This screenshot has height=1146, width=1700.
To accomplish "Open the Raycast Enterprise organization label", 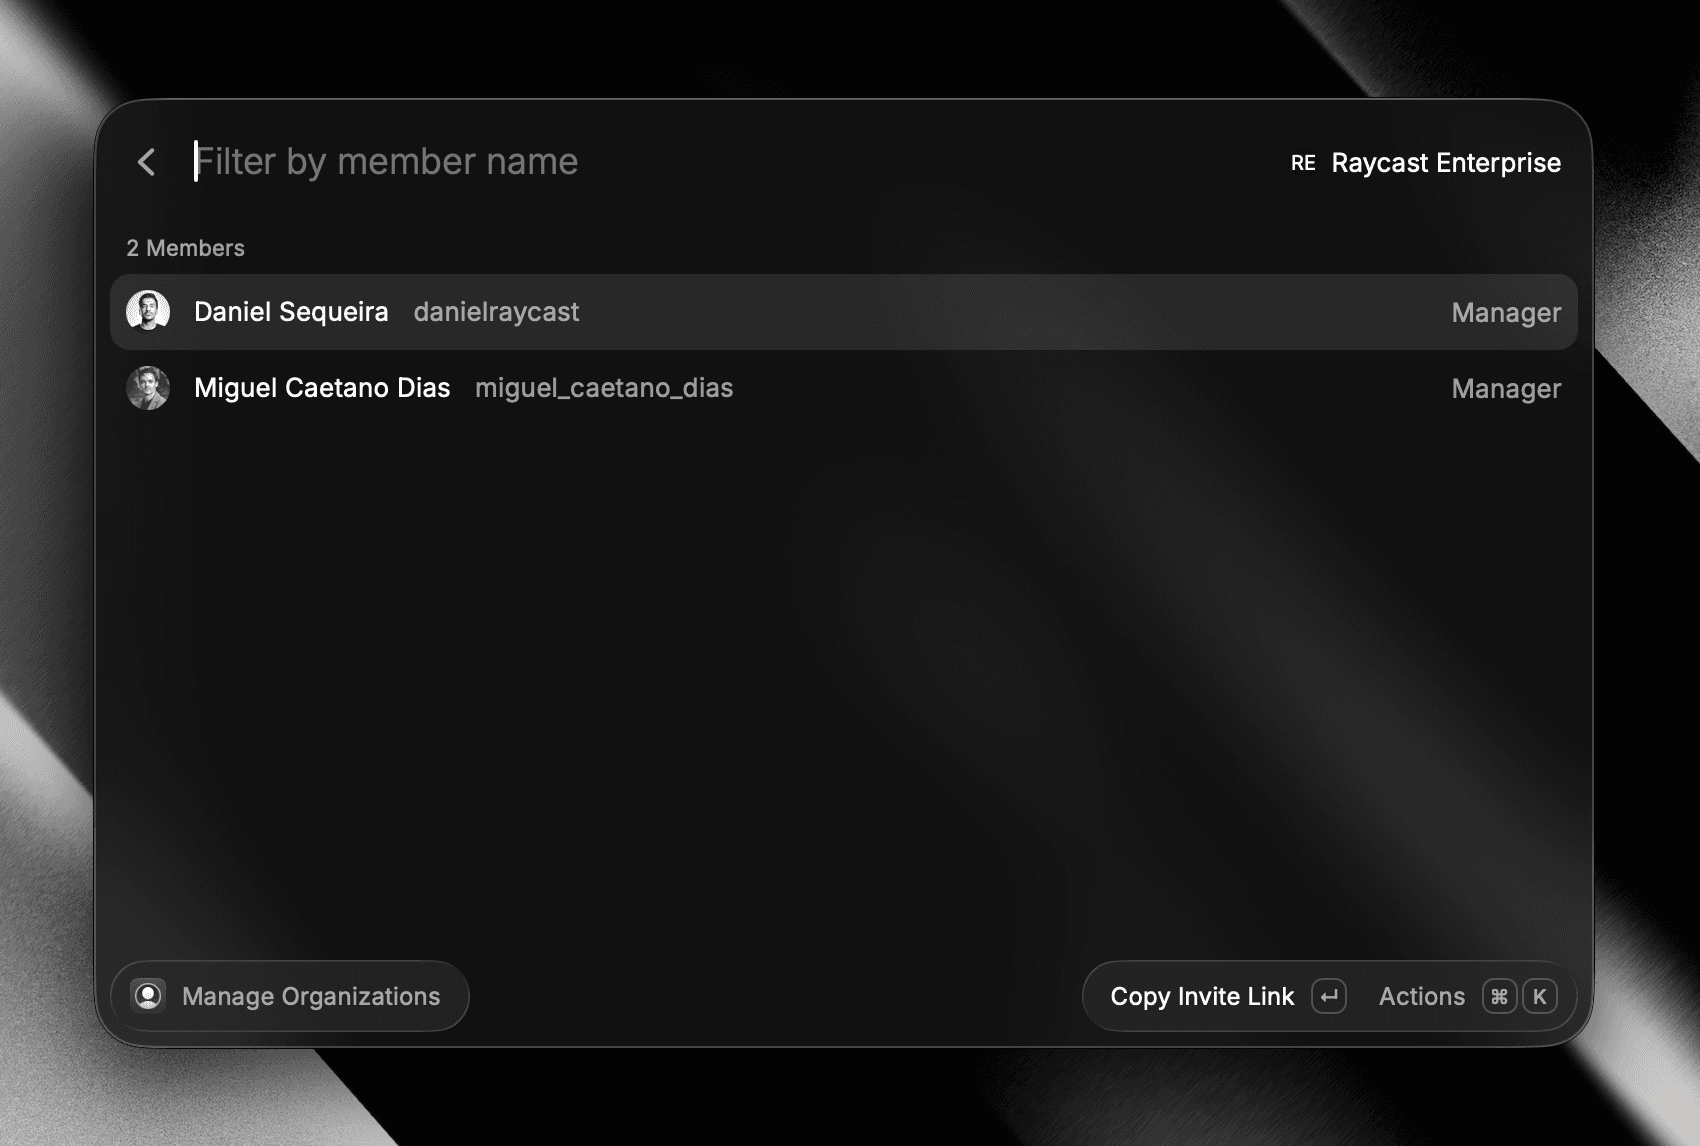I will tap(1446, 163).
